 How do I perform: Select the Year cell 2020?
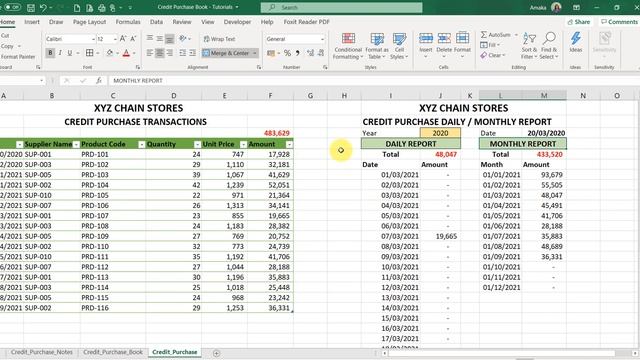(440, 133)
